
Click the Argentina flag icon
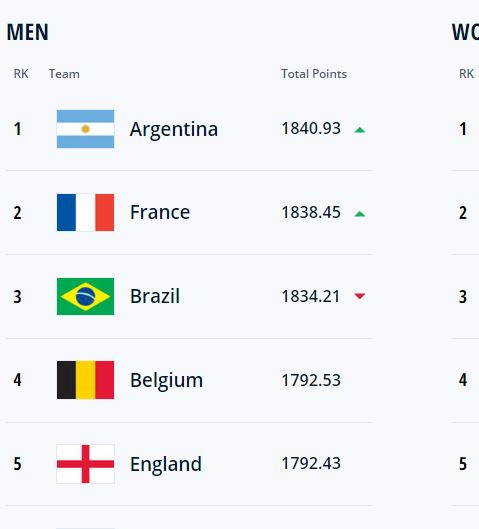click(x=85, y=129)
